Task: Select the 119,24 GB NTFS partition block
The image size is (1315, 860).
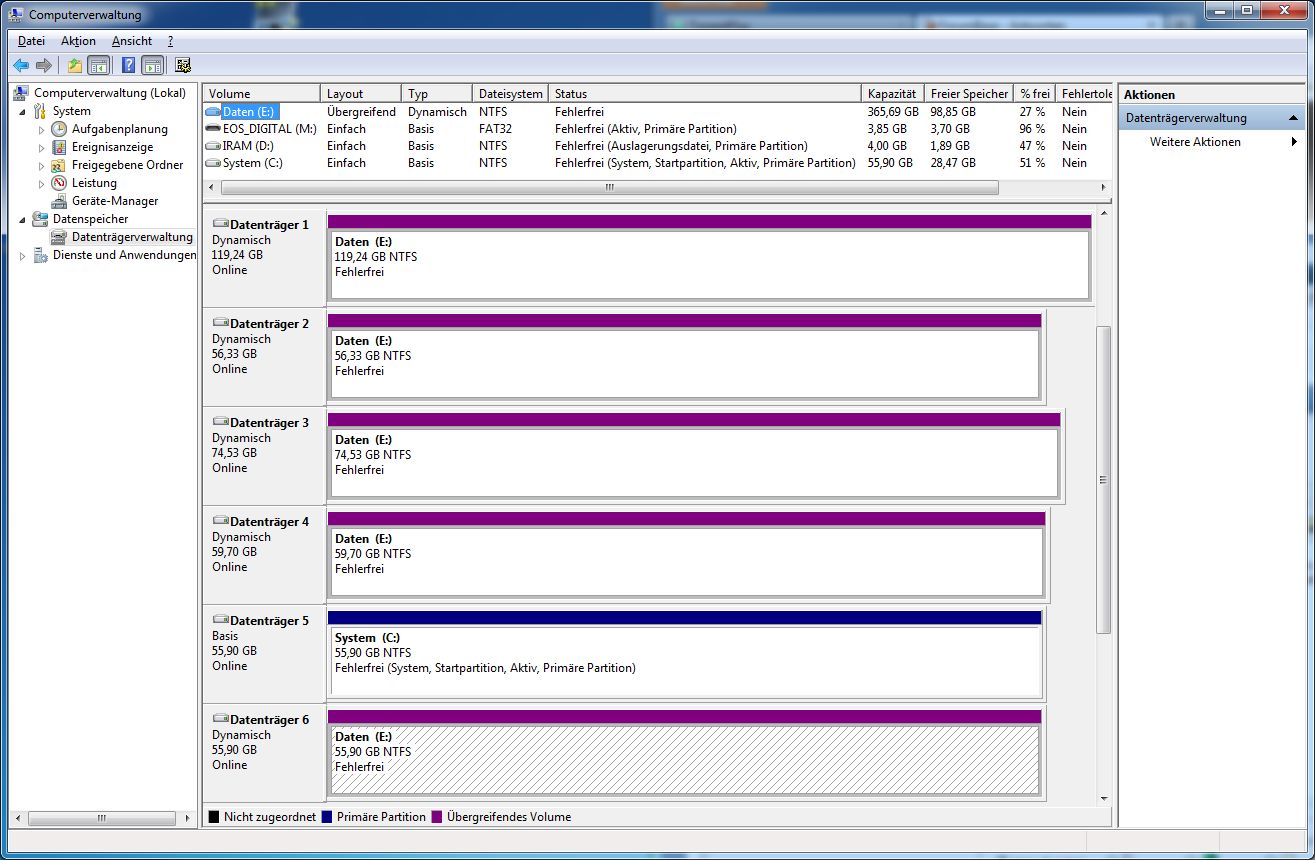Action: click(x=709, y=265)
